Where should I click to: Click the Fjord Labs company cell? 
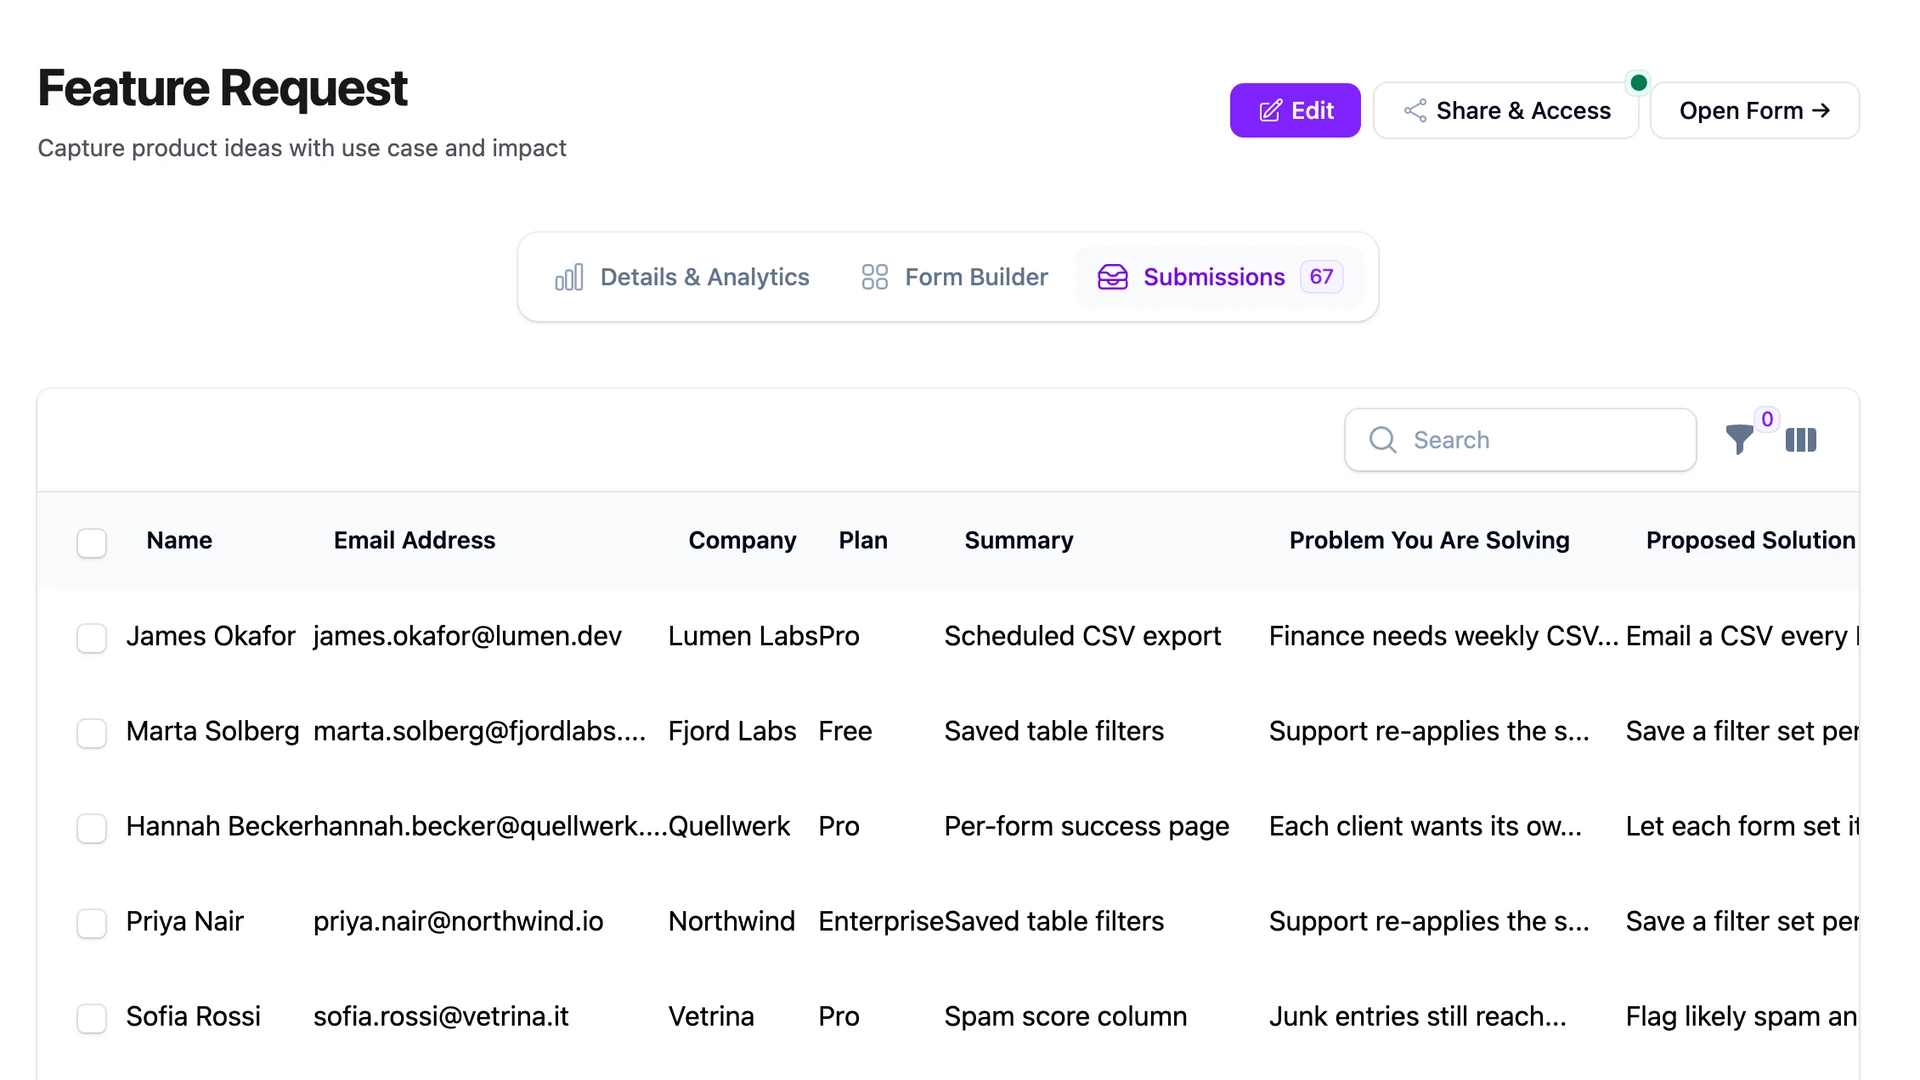coord(732,731)
